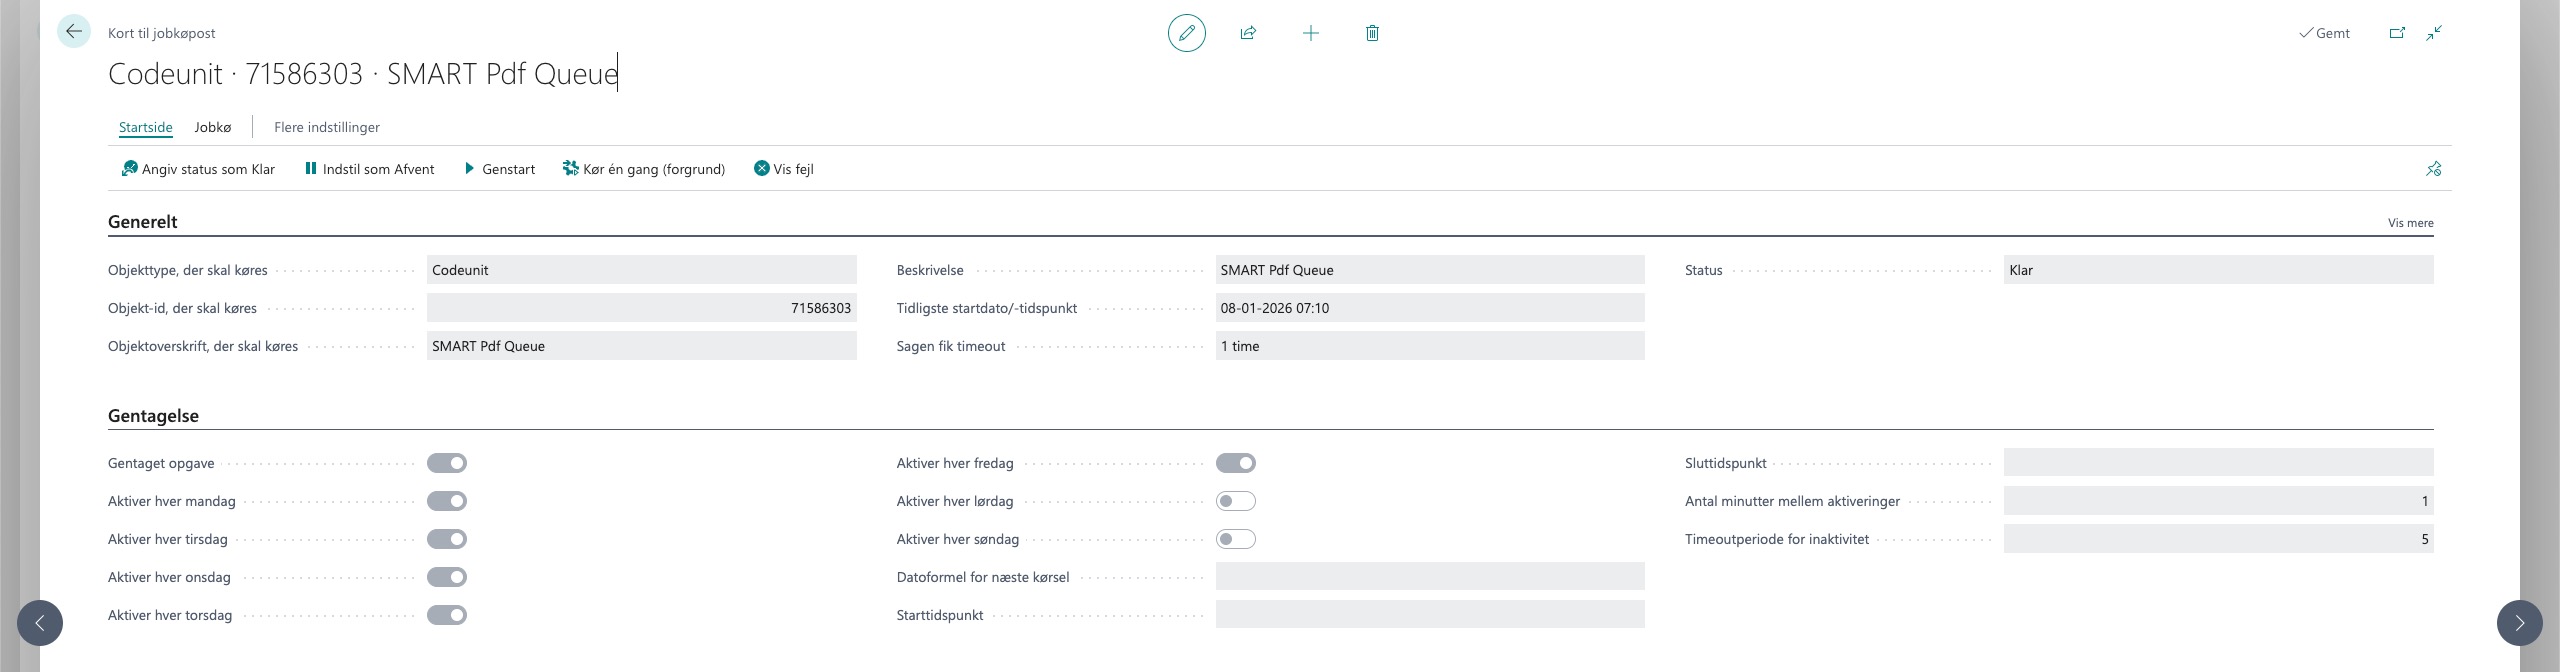
Task: Enable Aktiver hver søndag switch
Action: [x=1235, y=539]
